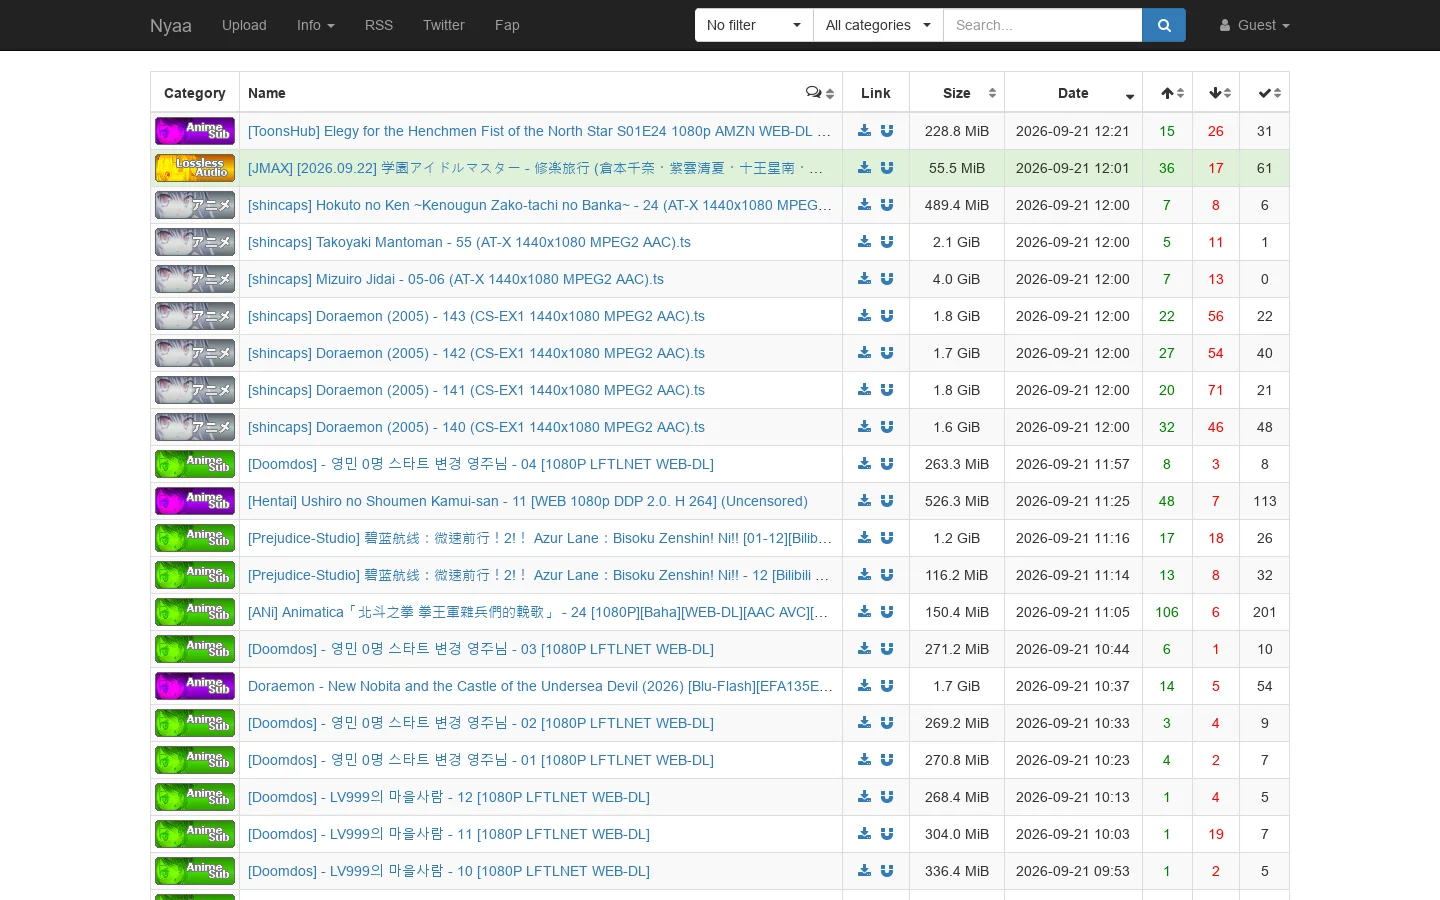Open the Upload page

tap(244, 25)
